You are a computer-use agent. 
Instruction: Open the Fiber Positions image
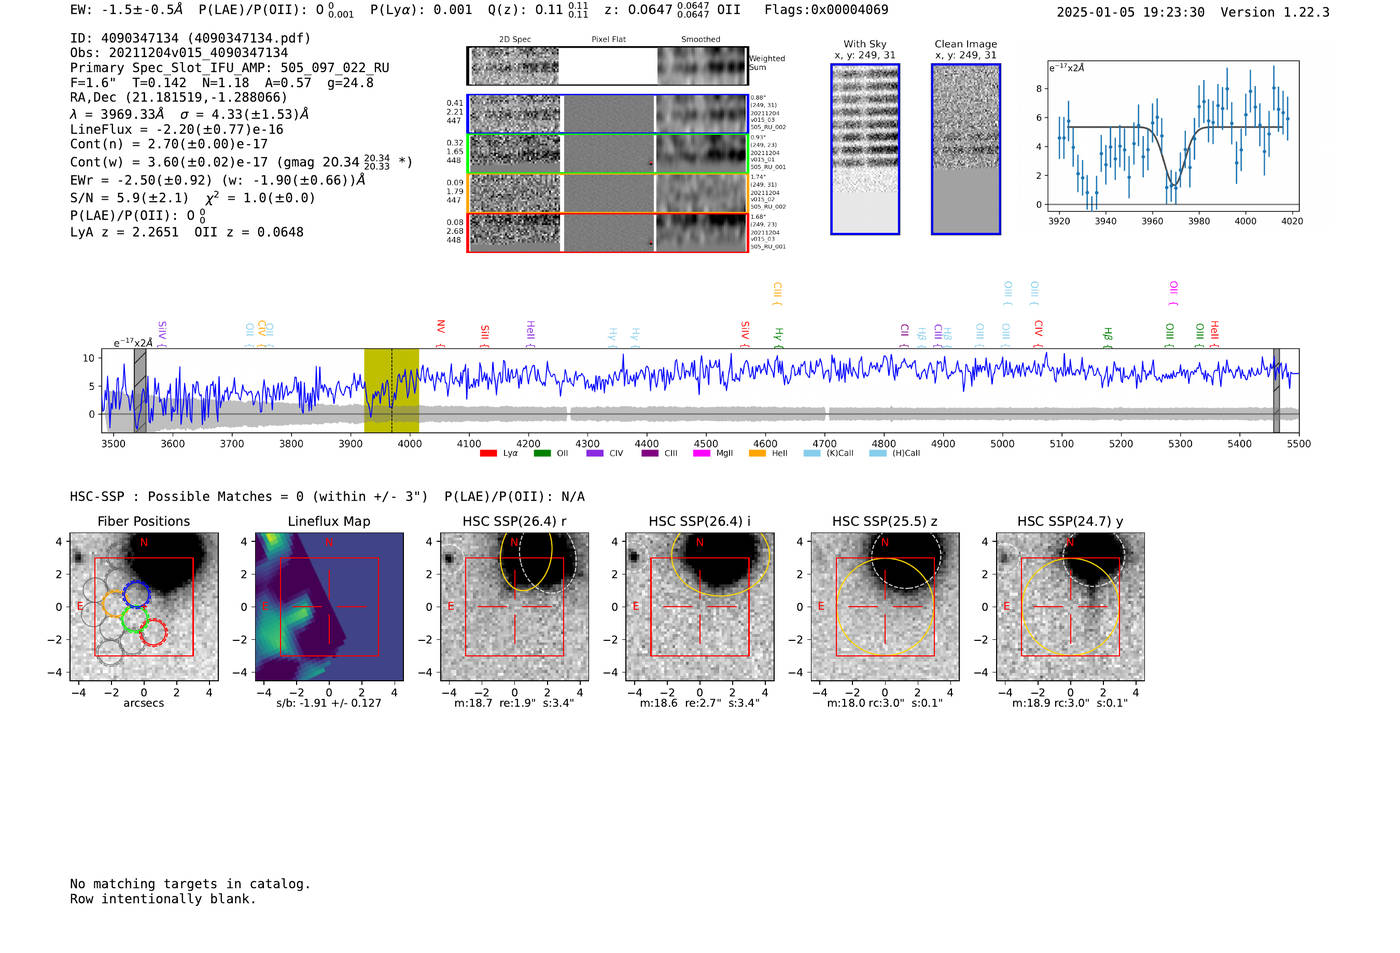pyautogui.click(x=144, y=607)
